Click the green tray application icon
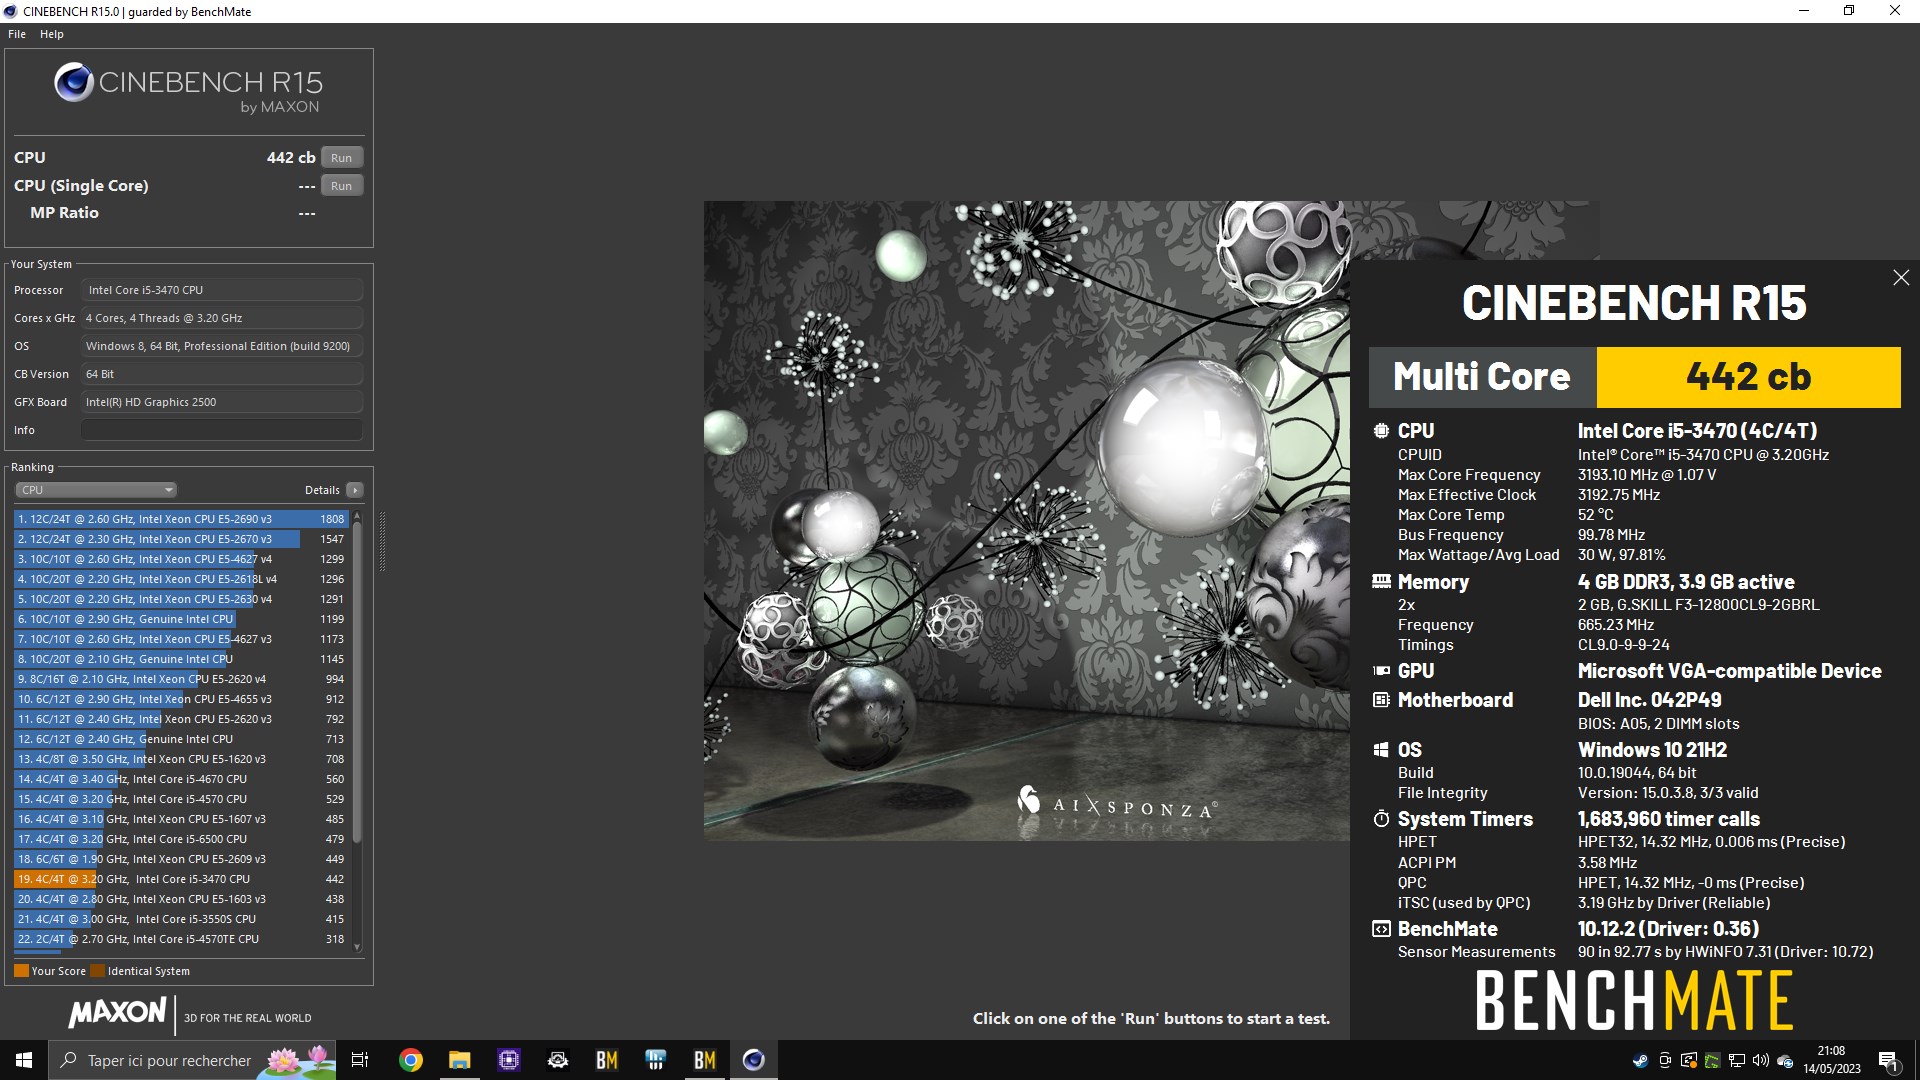The image size is (1920, 1080). (1713, 1060)
